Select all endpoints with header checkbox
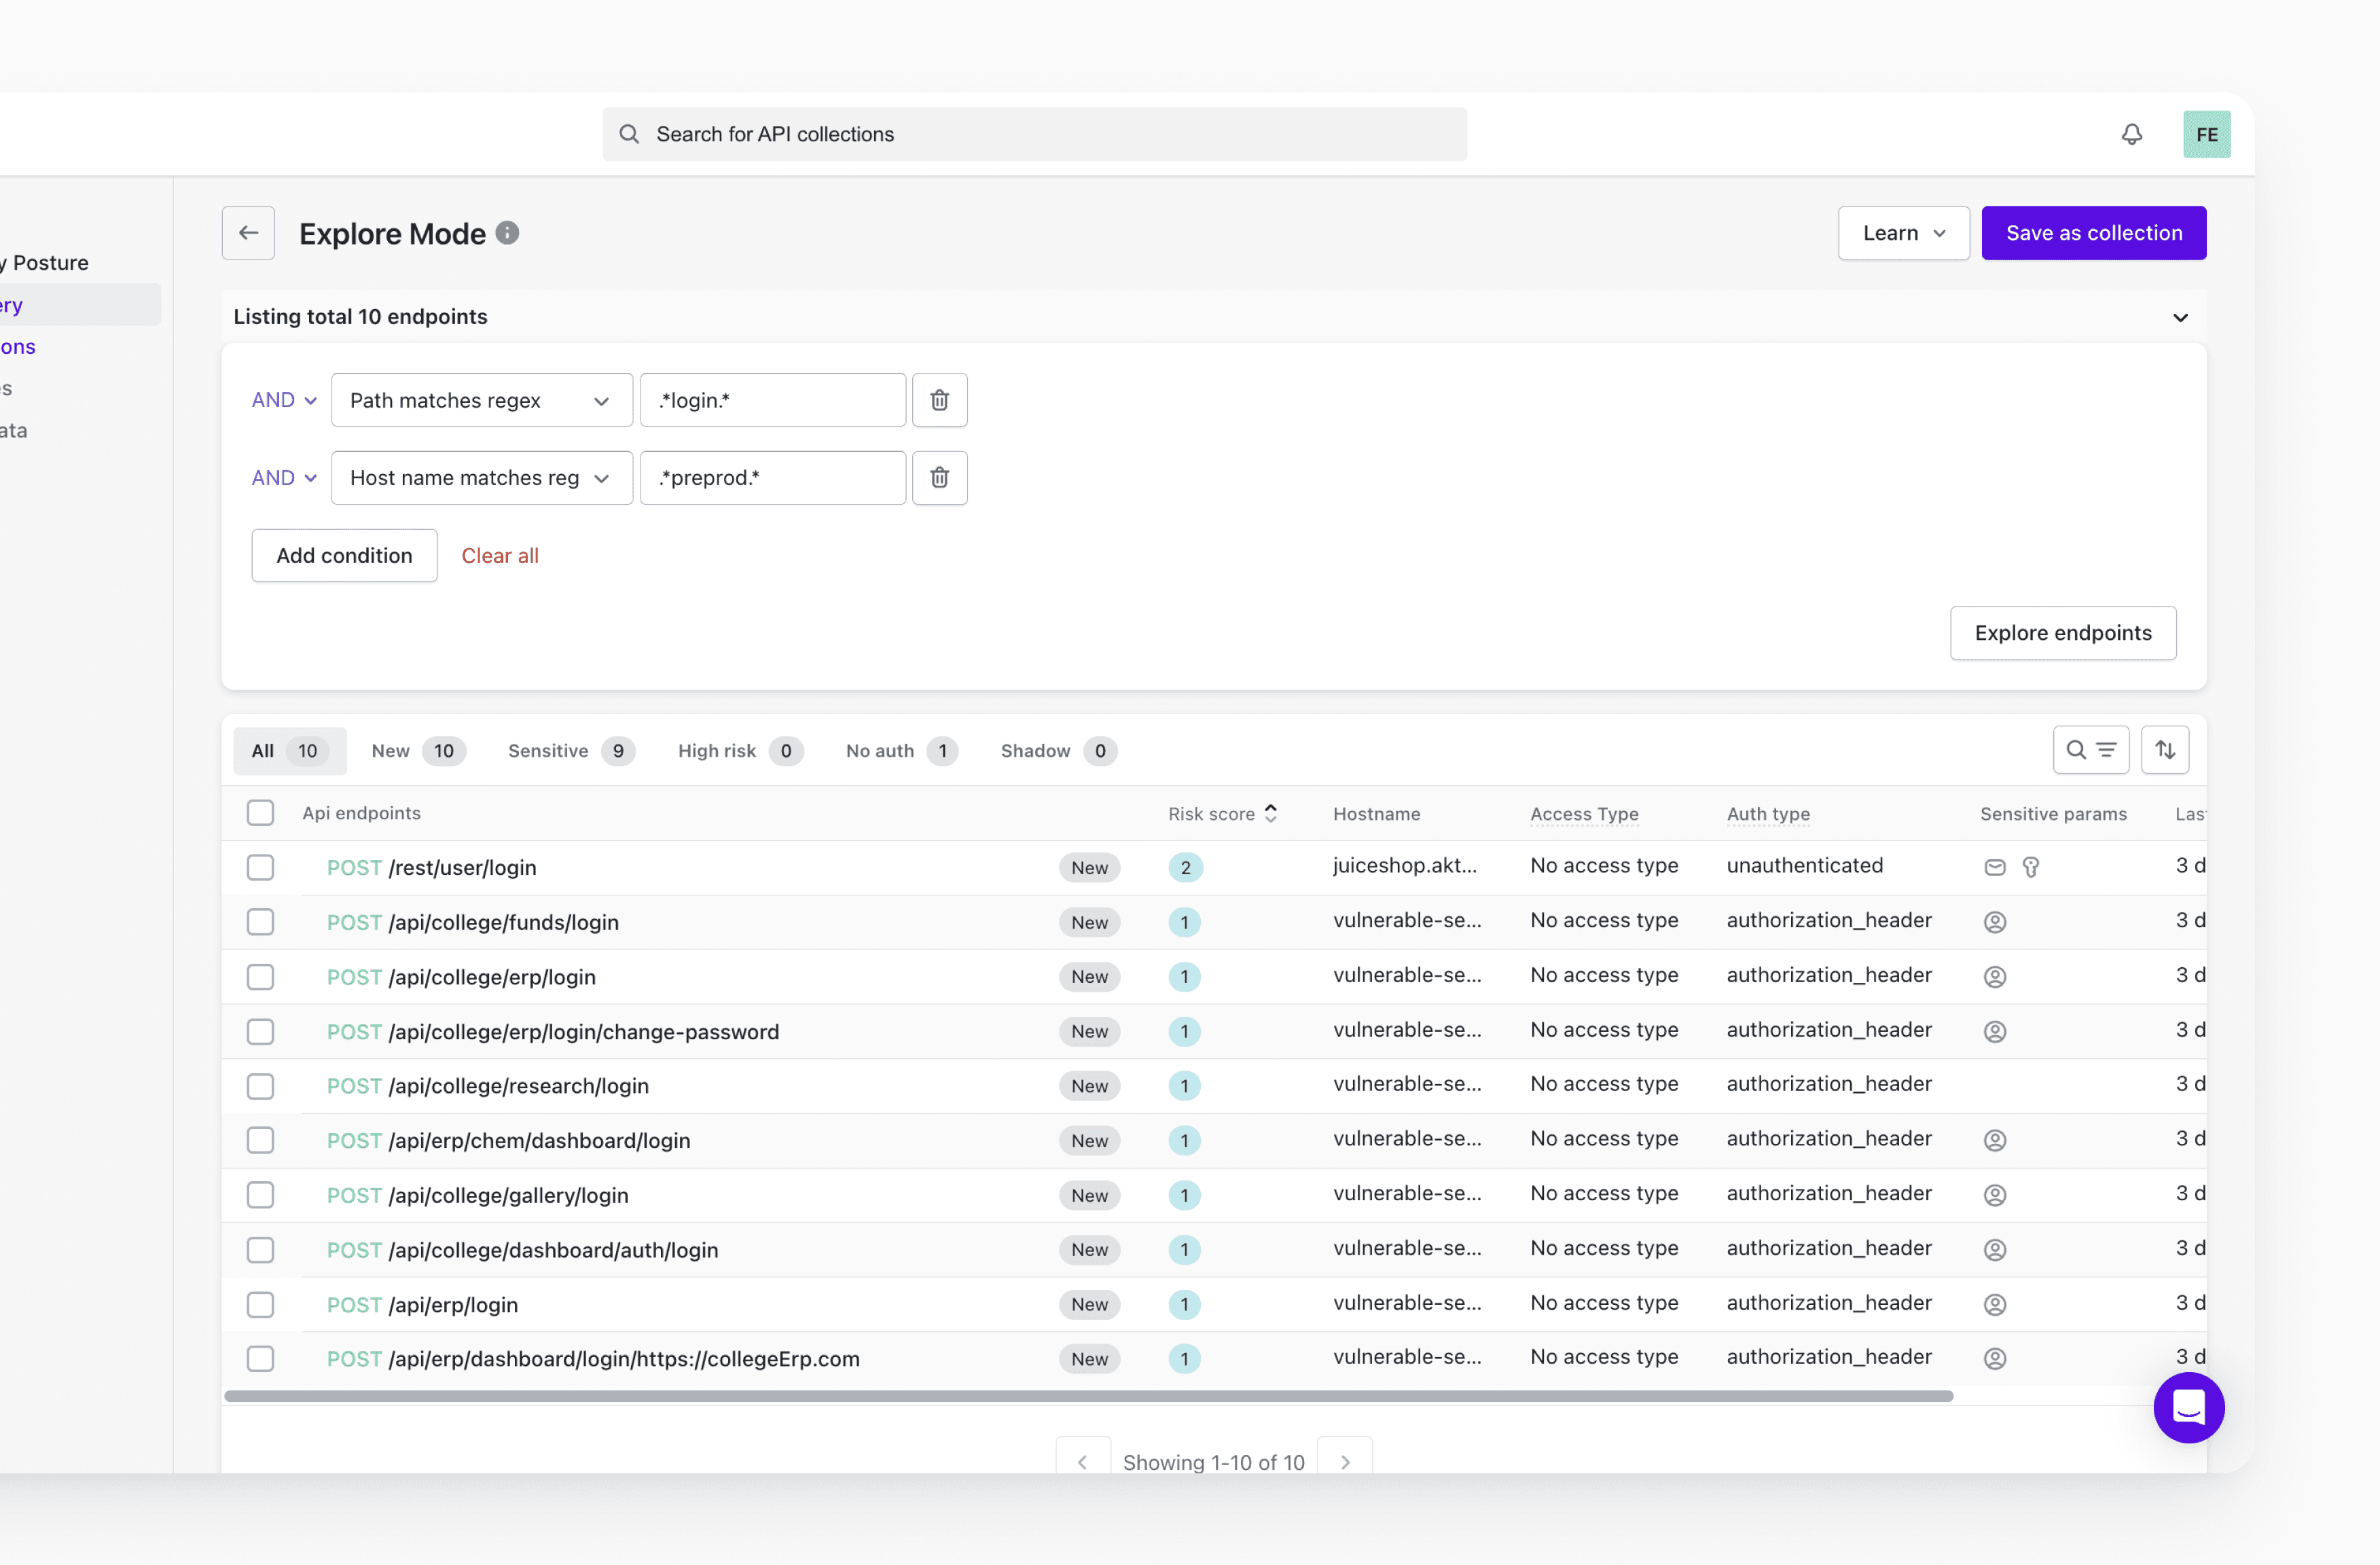The height and width of the screenshot is (1565, 2380). [260, 813]
